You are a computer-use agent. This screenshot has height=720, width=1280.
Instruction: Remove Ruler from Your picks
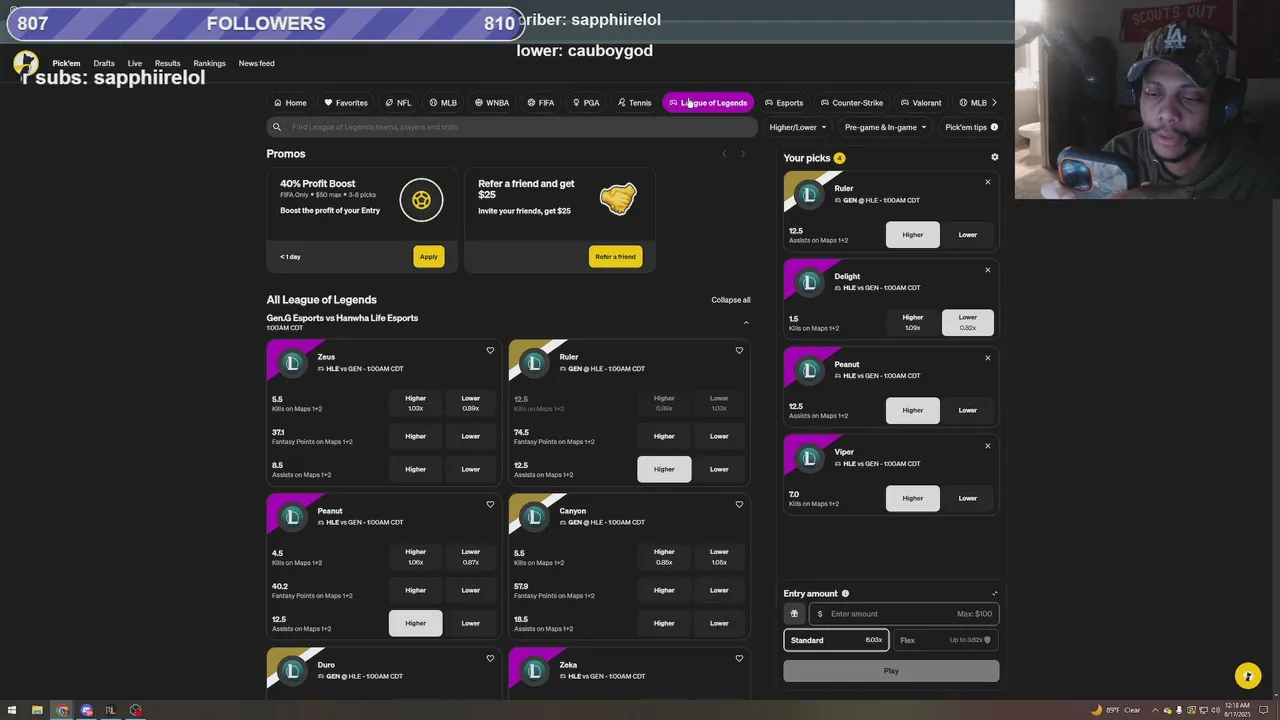pyautogui.click(x=987, y=182)
